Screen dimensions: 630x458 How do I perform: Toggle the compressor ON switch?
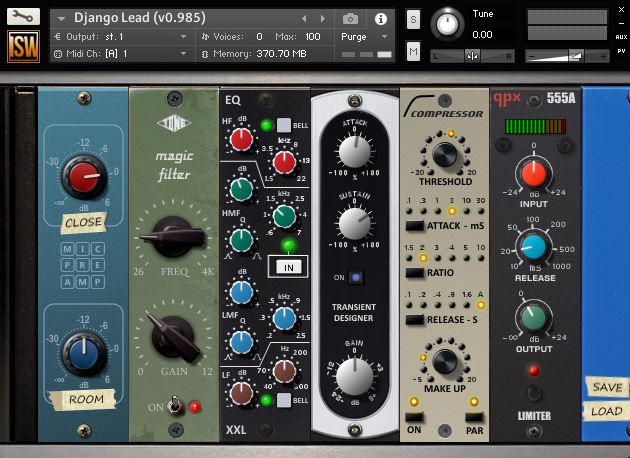pos(414,417)
